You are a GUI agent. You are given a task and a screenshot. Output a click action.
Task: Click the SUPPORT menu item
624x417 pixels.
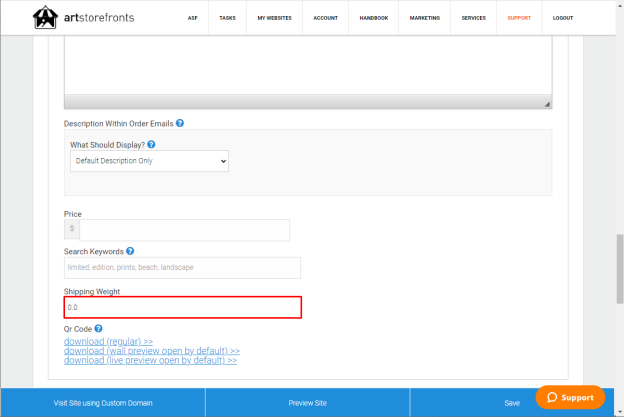coord(519,18)
